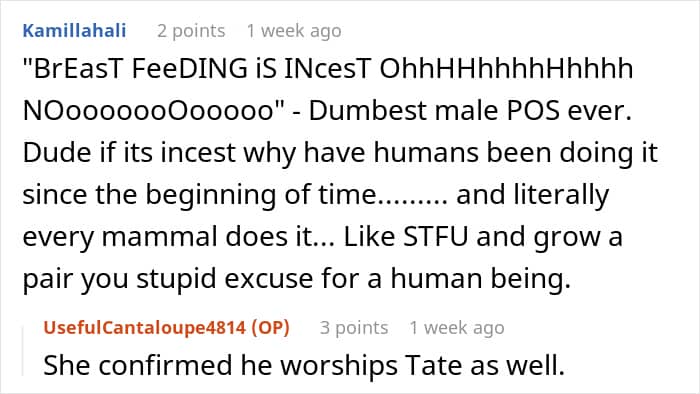Viewport: 700px width, 394px height.
Task: Click the '2 points' score label
Action: (191, 31)
